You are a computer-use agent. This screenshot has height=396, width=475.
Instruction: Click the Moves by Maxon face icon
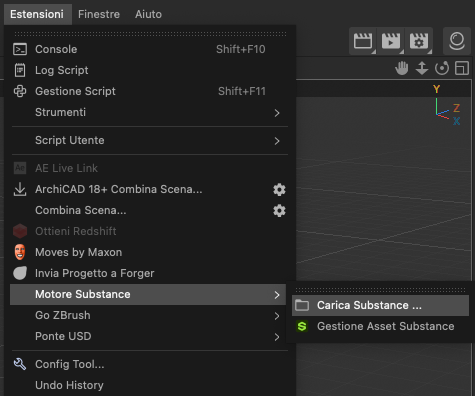[x=20, y=252]
